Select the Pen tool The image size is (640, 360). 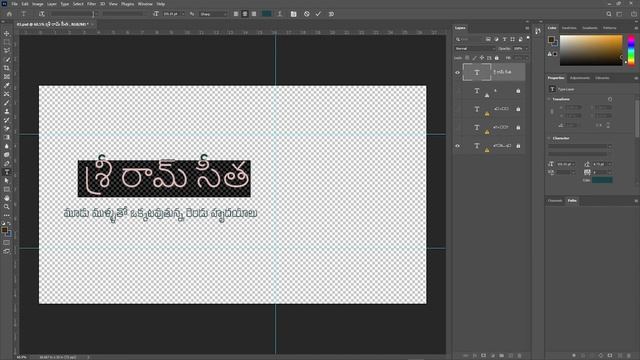click(7, 164)
